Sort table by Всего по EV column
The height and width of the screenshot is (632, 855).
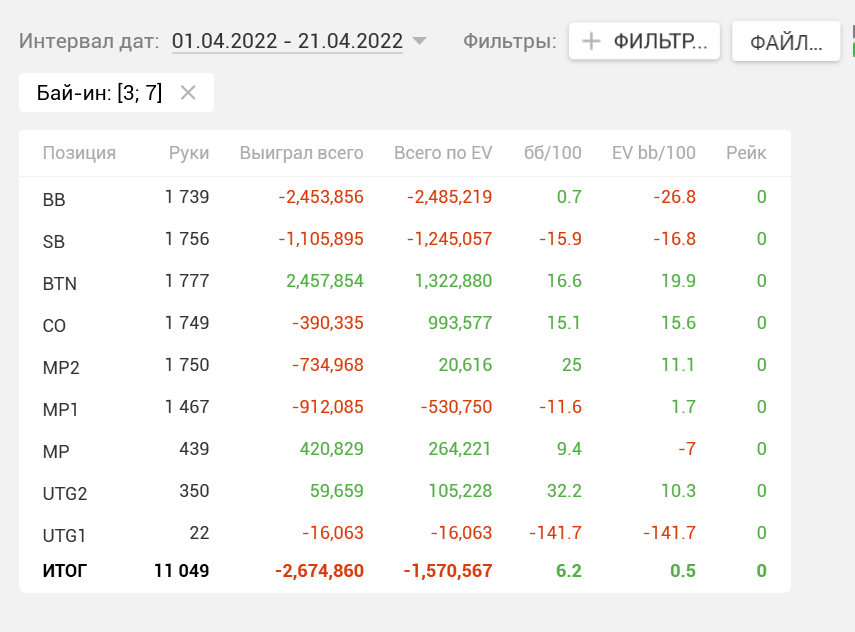(443, 153)
